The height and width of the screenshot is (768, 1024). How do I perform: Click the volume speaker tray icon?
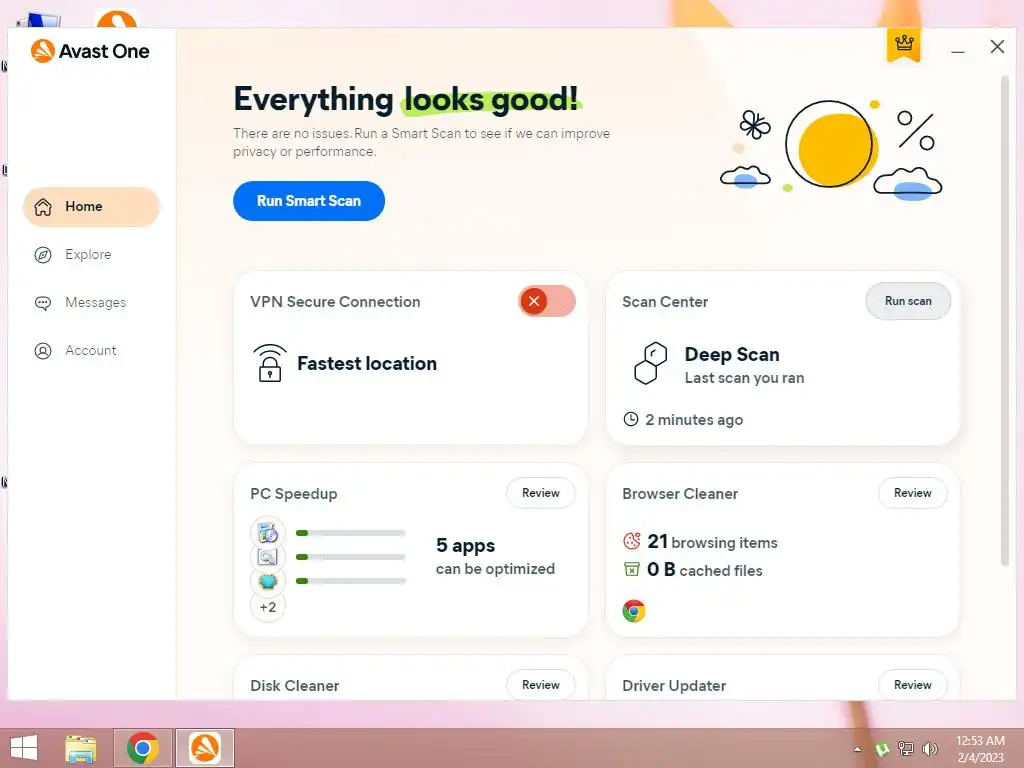point(929,748)
